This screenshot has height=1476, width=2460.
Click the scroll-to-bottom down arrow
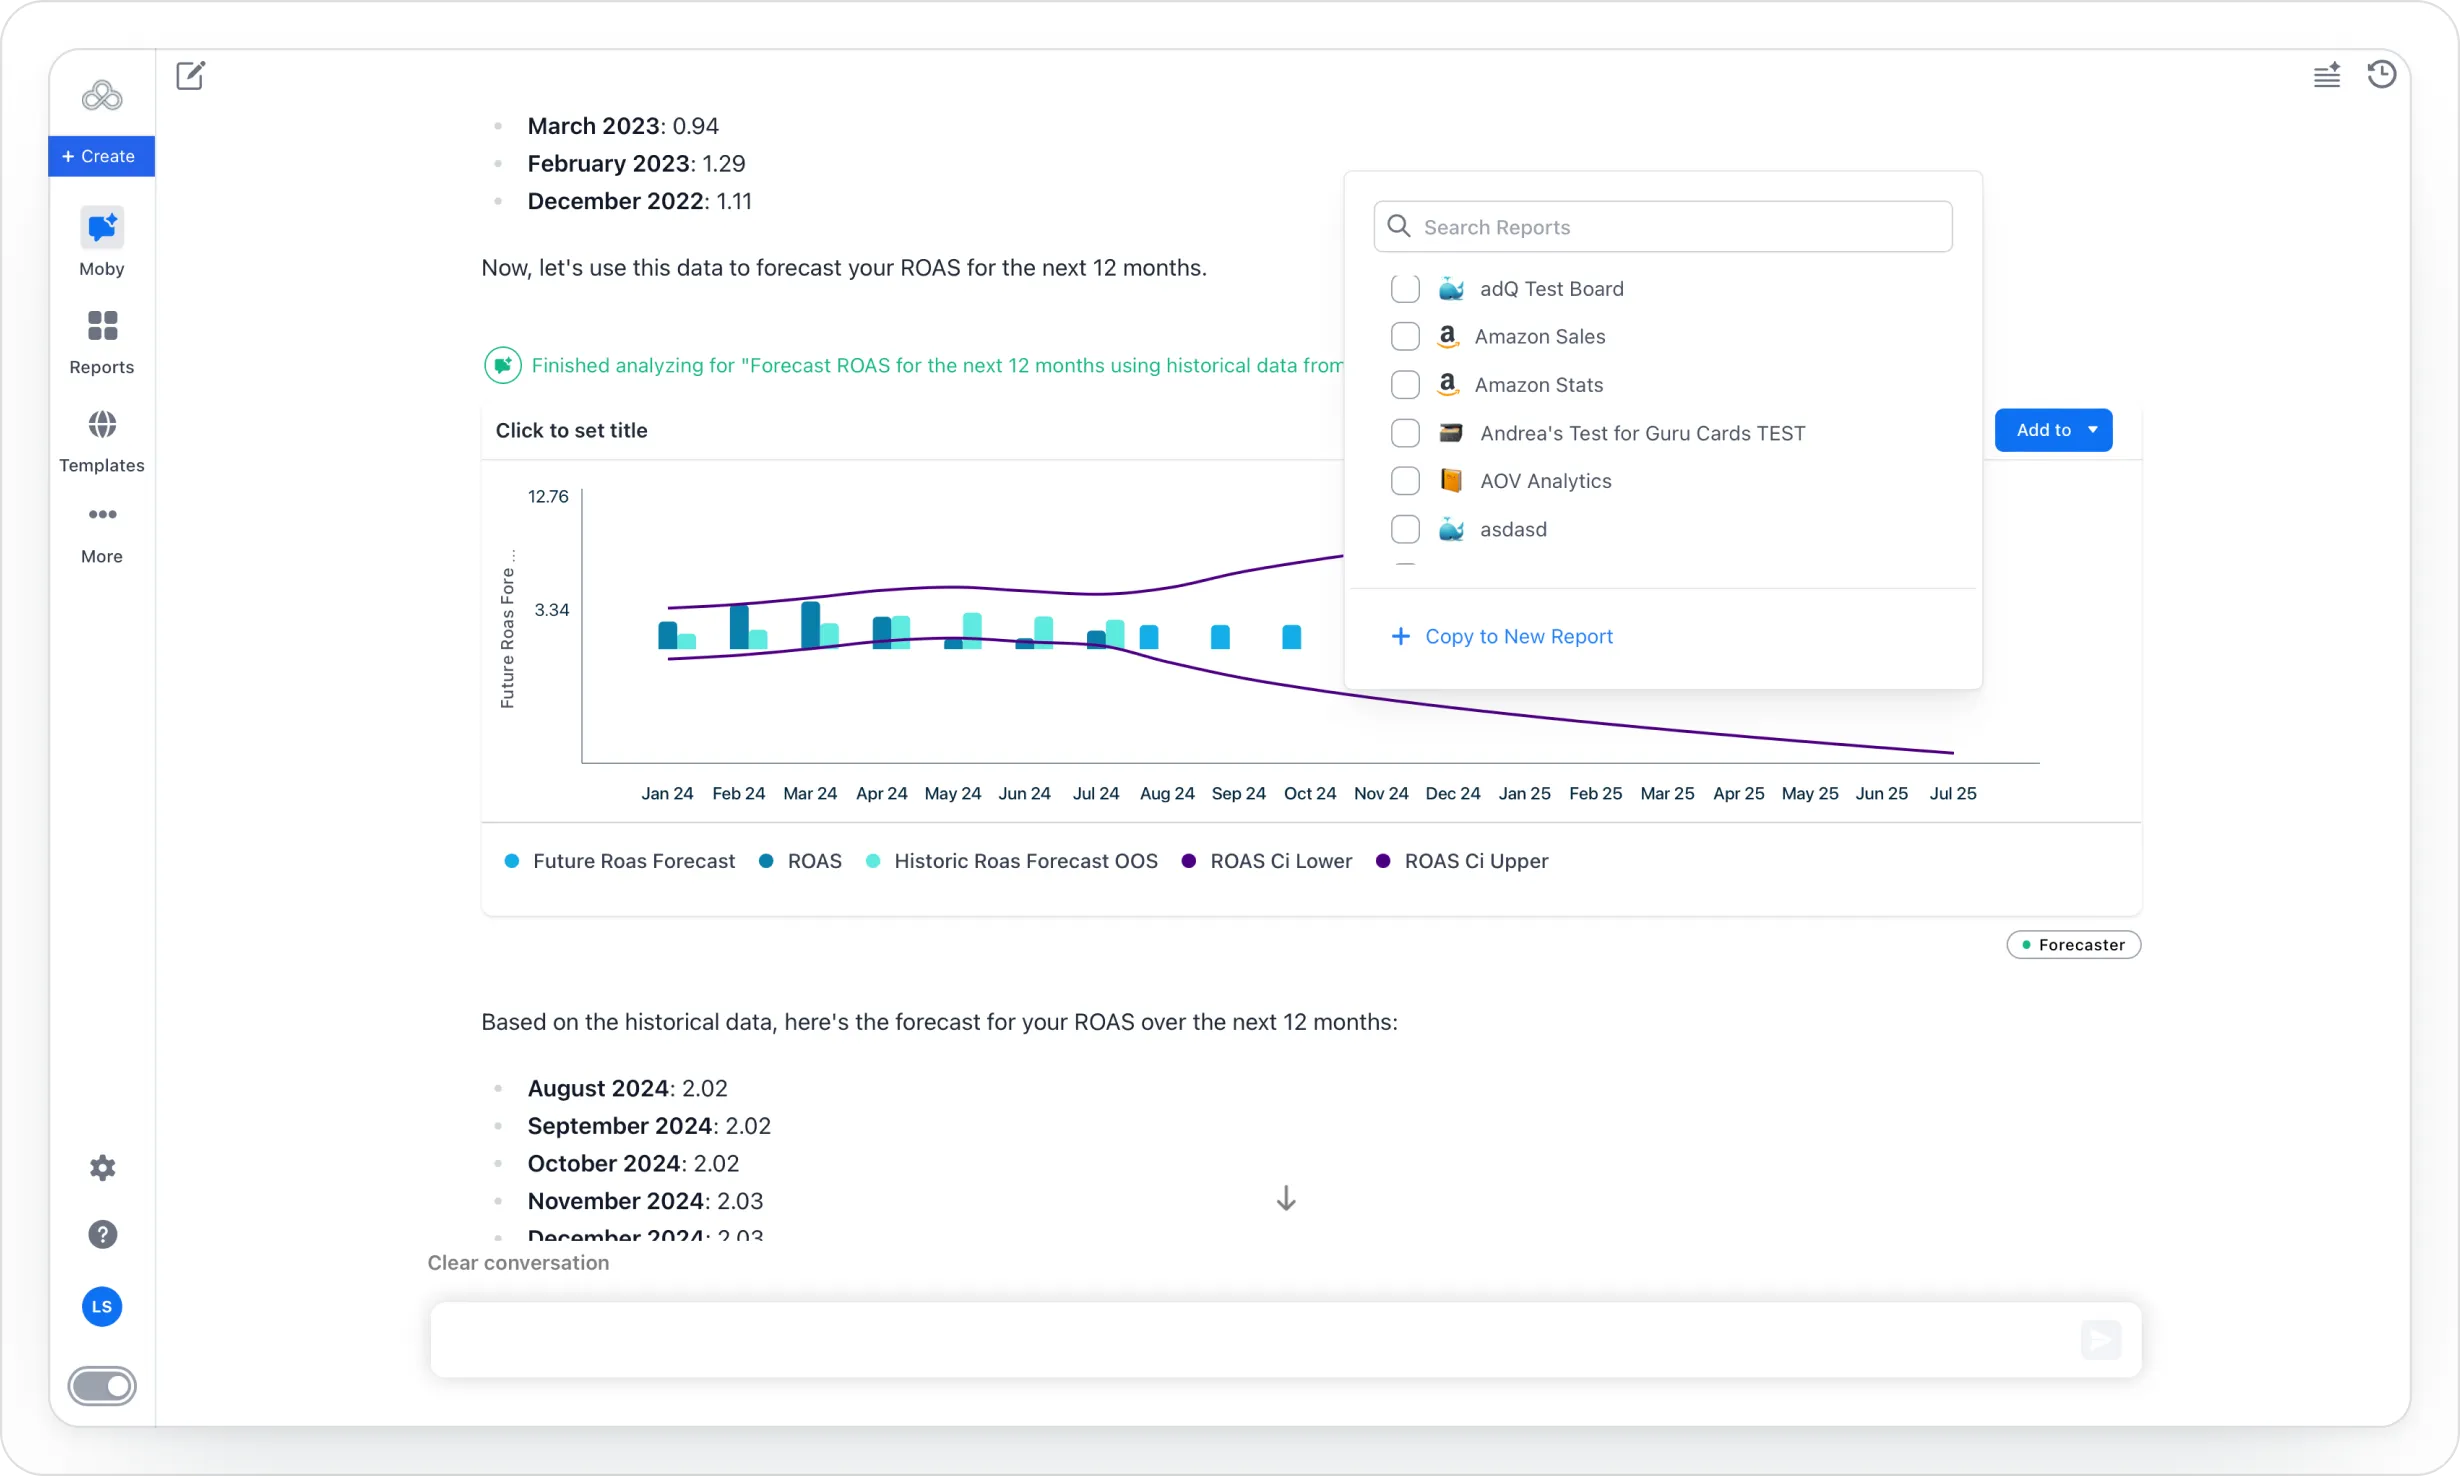point(1286,1198)
